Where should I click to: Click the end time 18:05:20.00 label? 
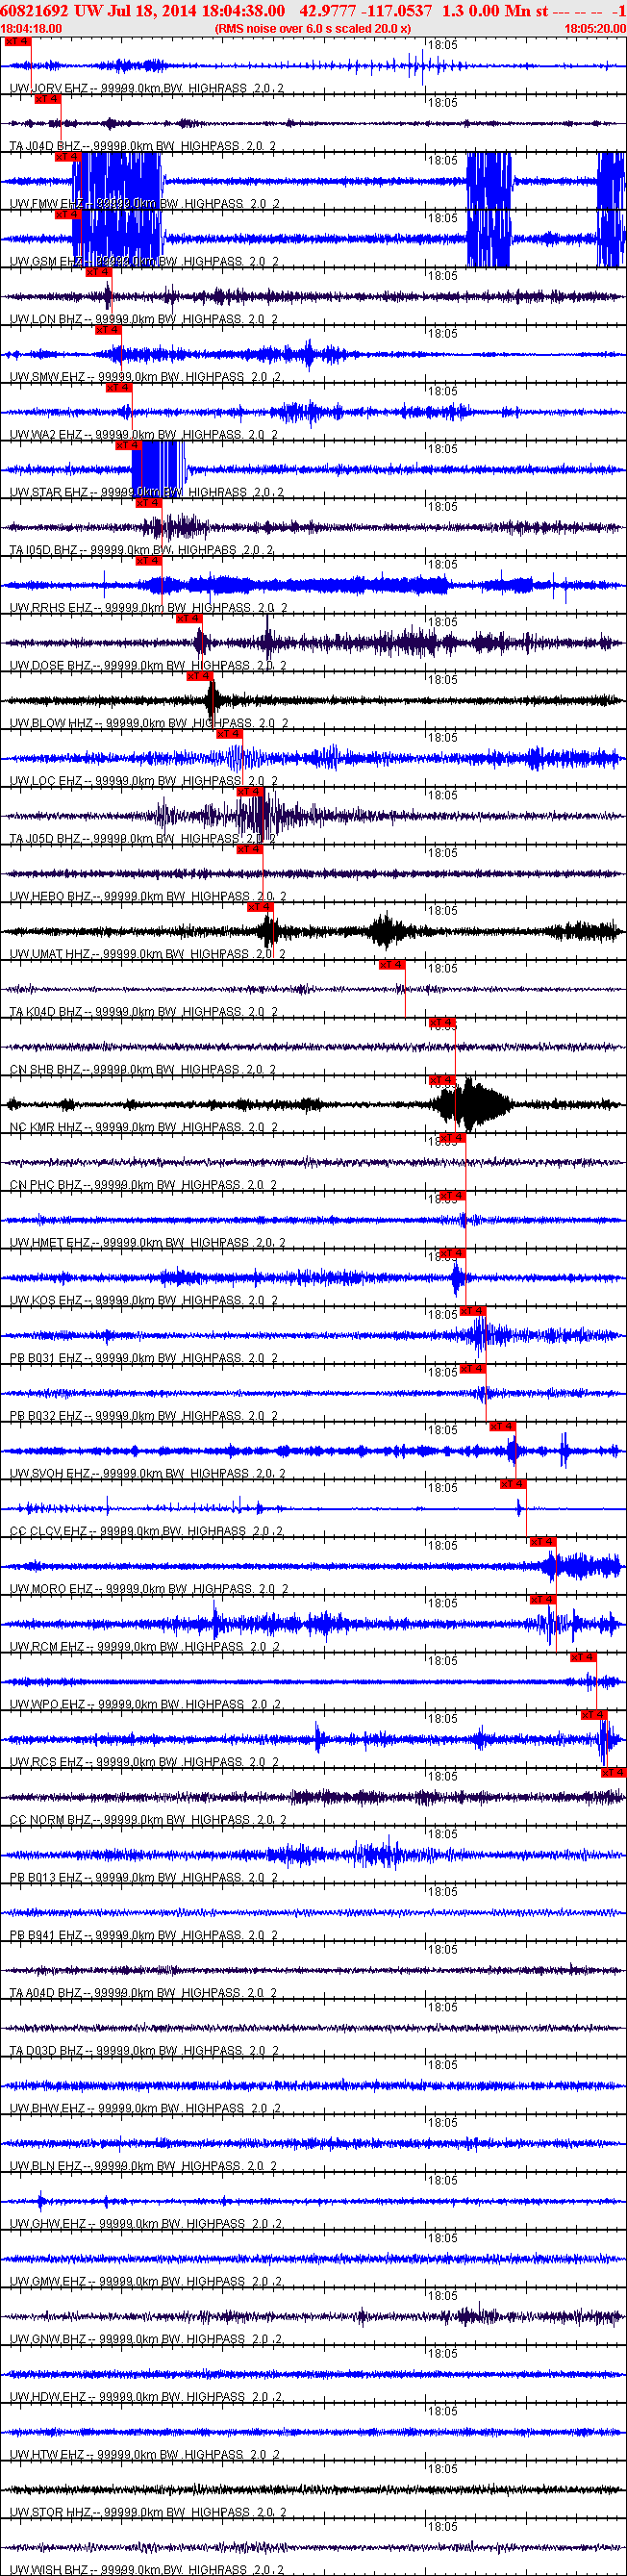click(x=595, y=29)
